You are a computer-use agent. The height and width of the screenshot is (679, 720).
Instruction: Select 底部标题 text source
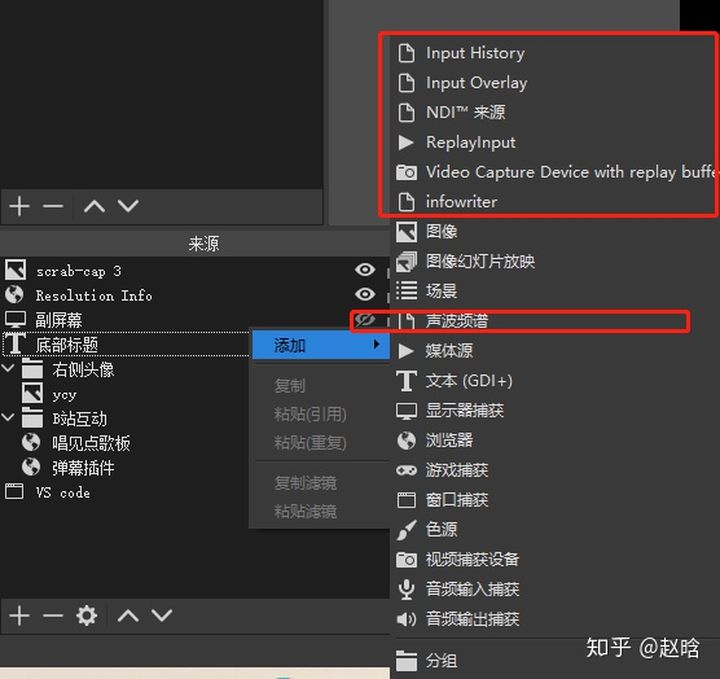click(x=126, y=344)
